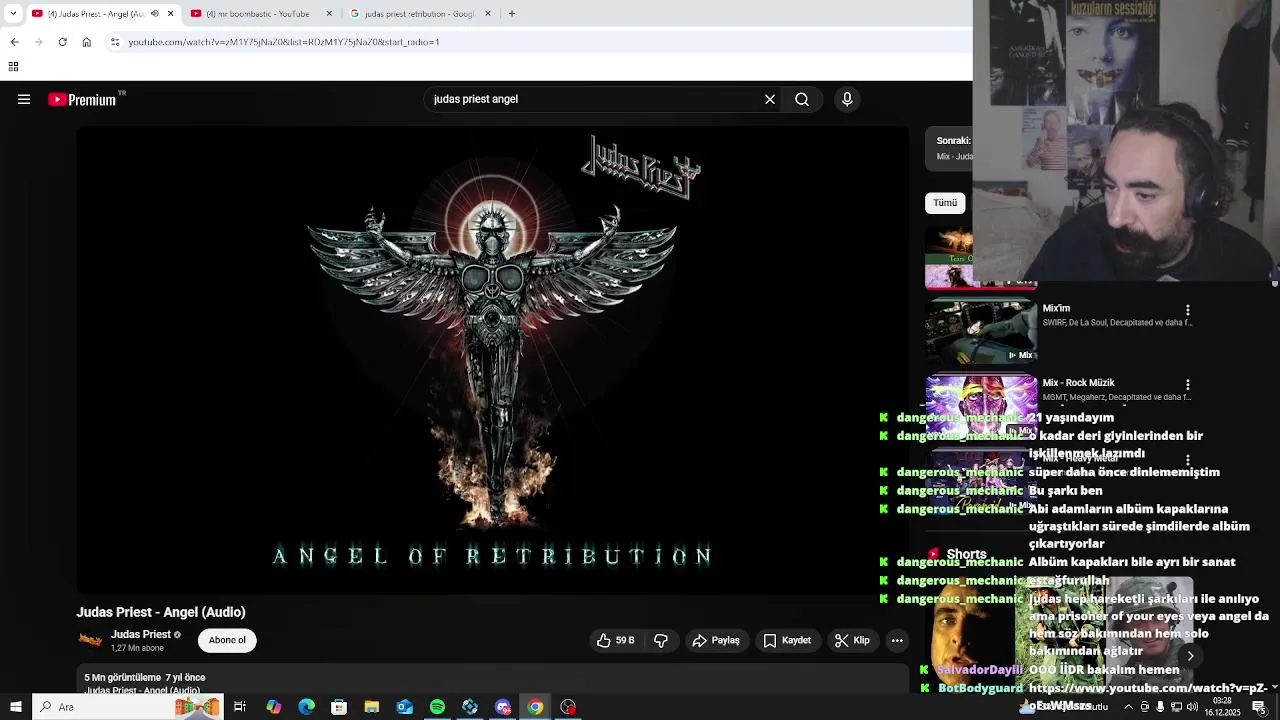
Task: Open the browser home page icon
Action: coord(87,42)
